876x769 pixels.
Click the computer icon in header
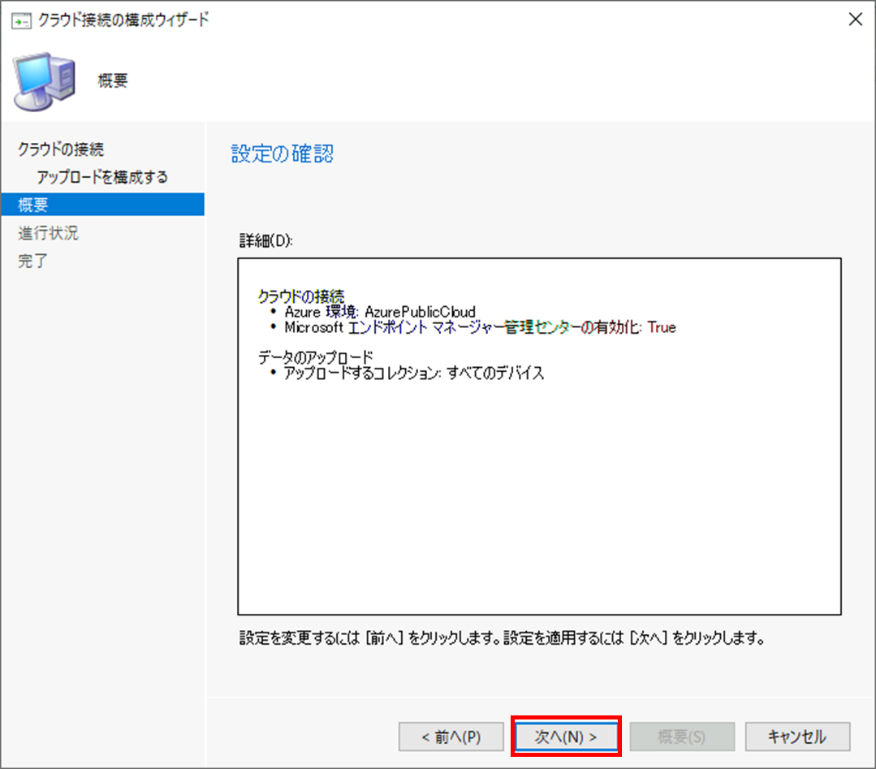pyautogui.click(x=45, y=82)
